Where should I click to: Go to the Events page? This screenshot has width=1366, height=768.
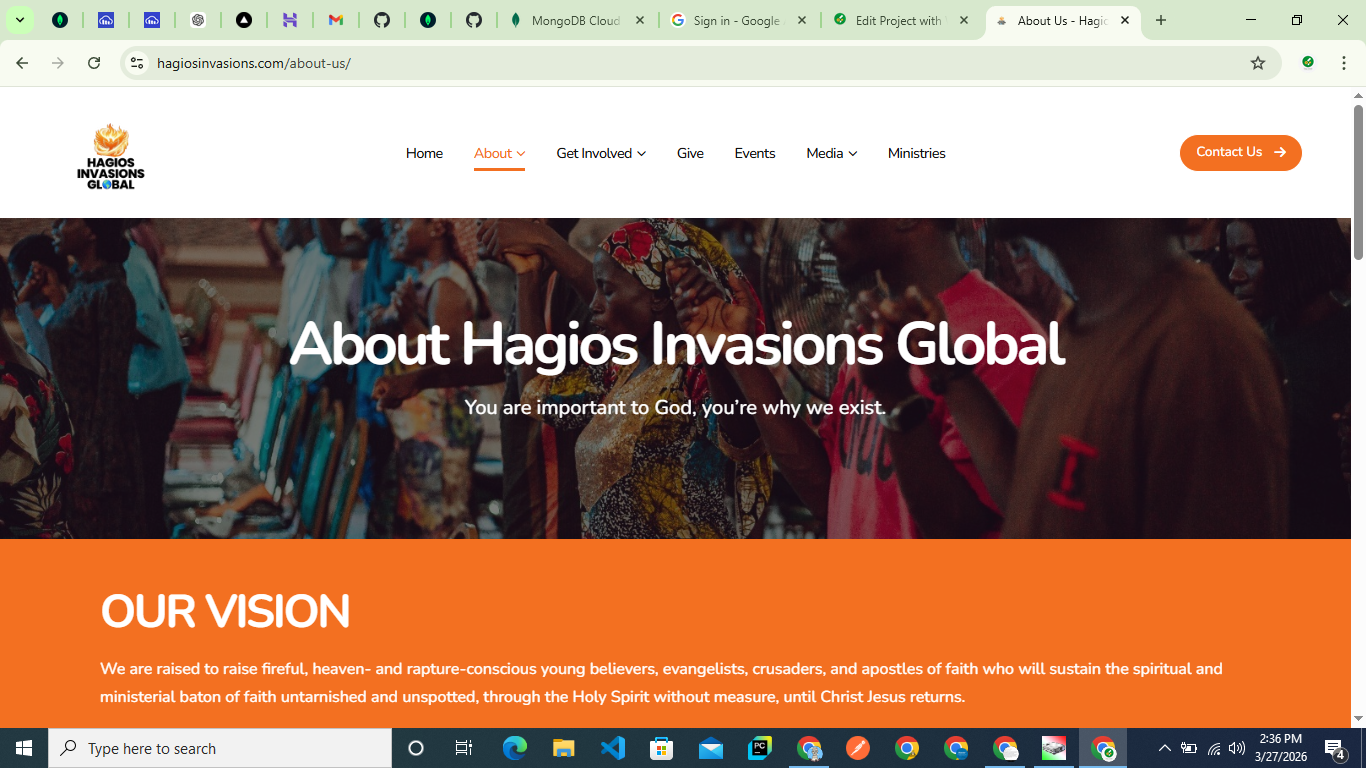tap(755, 153)
